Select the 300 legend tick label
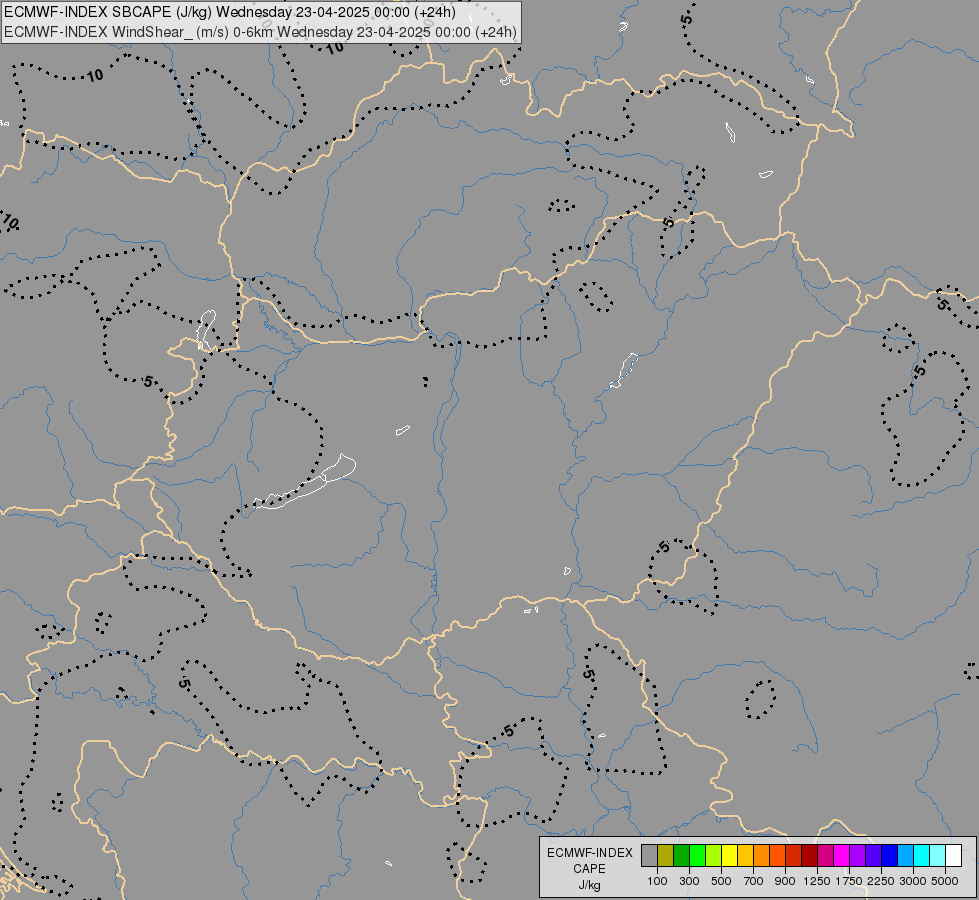The image size is (979, 900). 689,881
